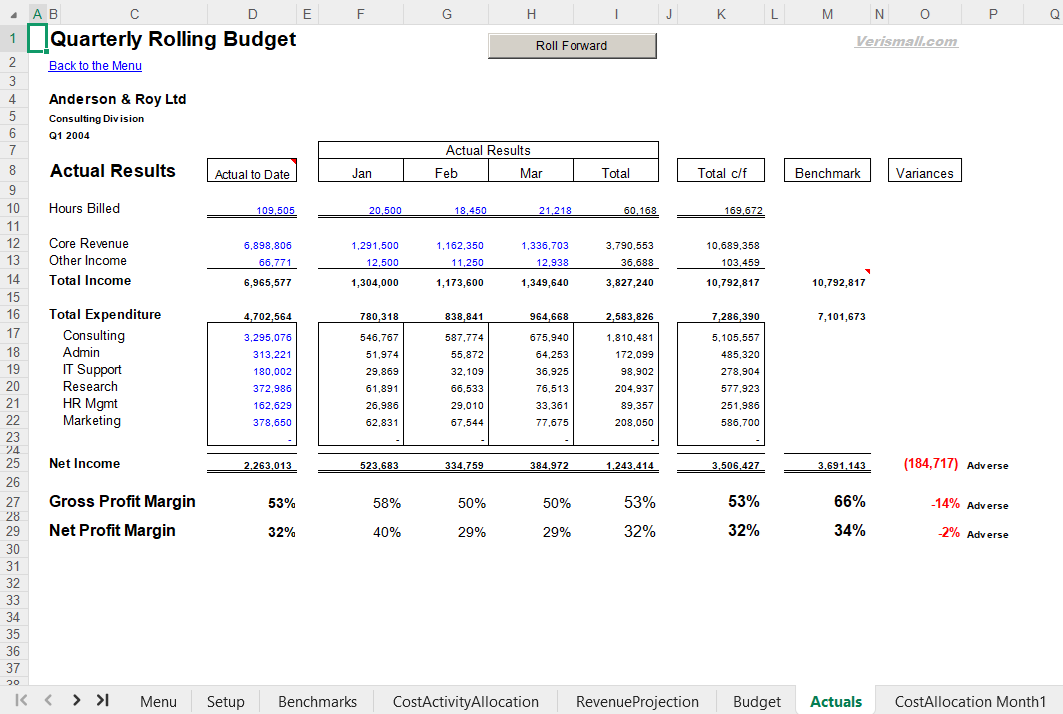Open the Budget sheet tab
The image size is (1063, 714).
click(x=756, y=701)
